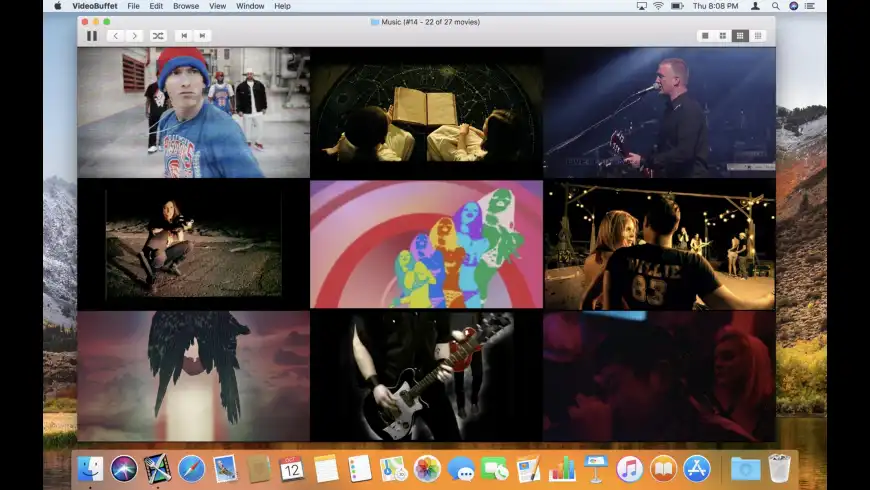Open Contacts from the Dock
This screenshot has width=870, height=490.
click(259, 469)
